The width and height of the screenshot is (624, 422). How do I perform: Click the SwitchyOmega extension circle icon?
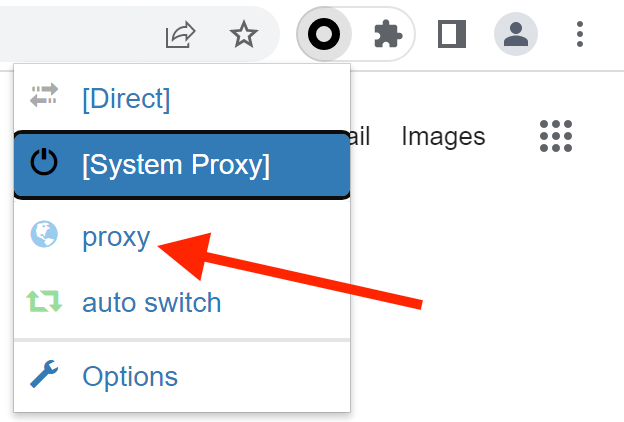(x=327, y=35)
